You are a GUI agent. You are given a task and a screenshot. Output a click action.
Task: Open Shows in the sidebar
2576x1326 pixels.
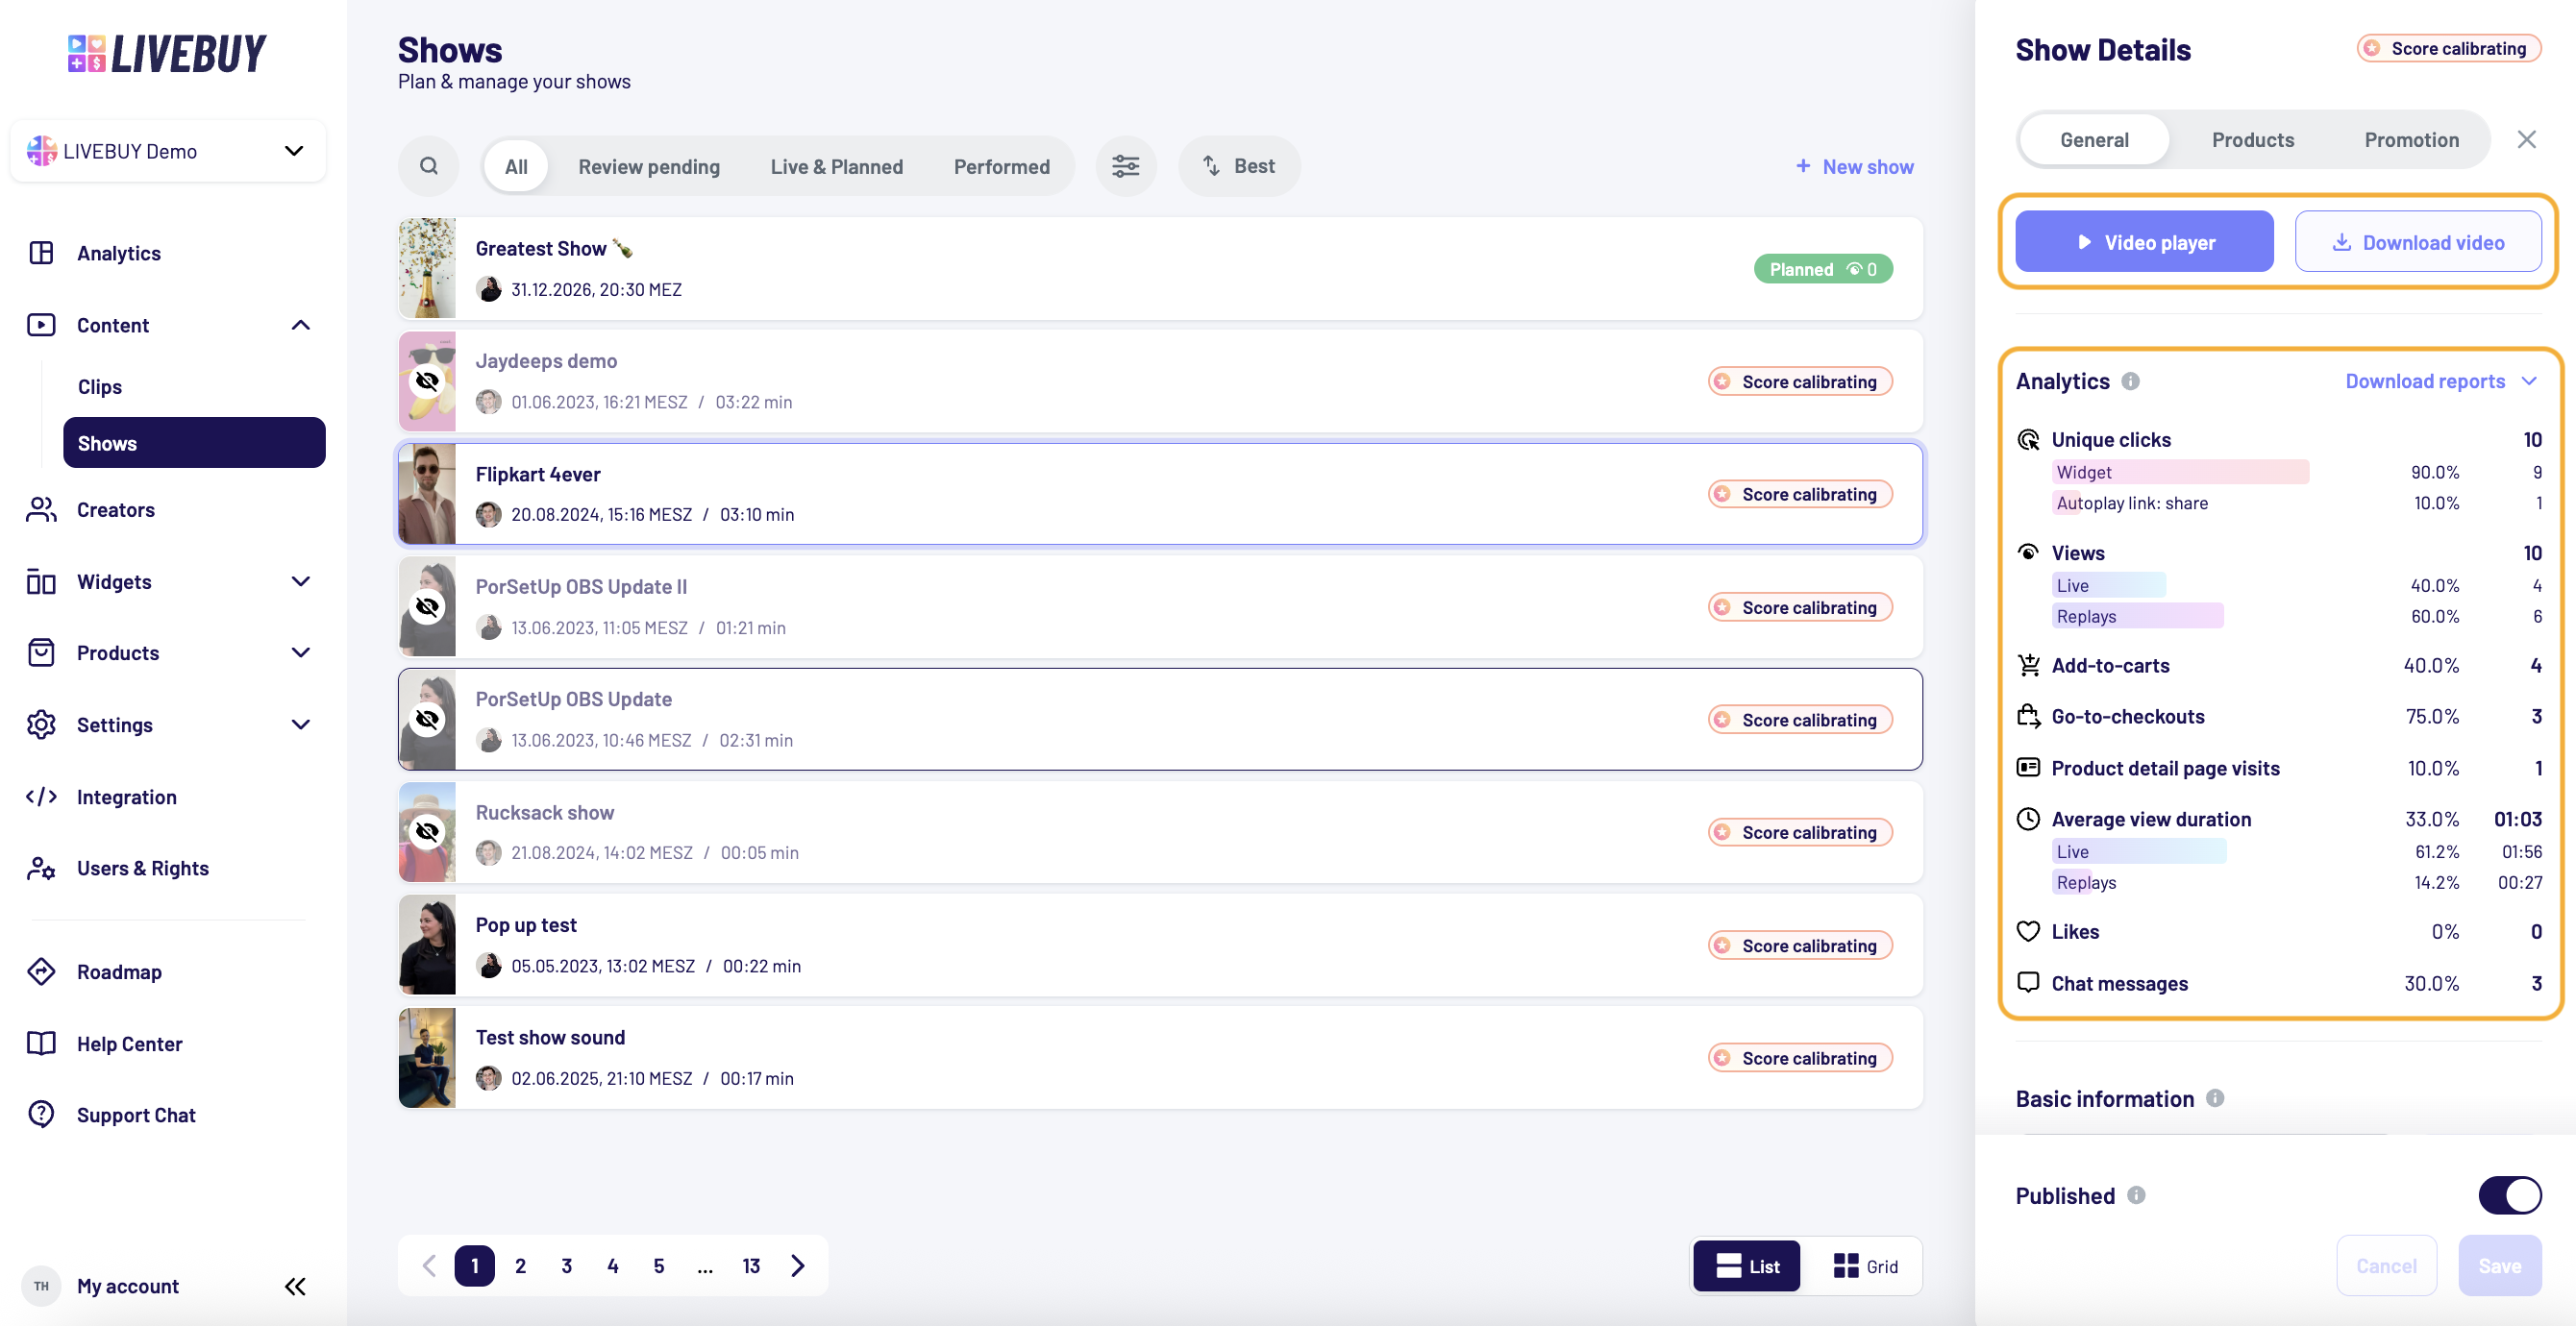(194, 443)
